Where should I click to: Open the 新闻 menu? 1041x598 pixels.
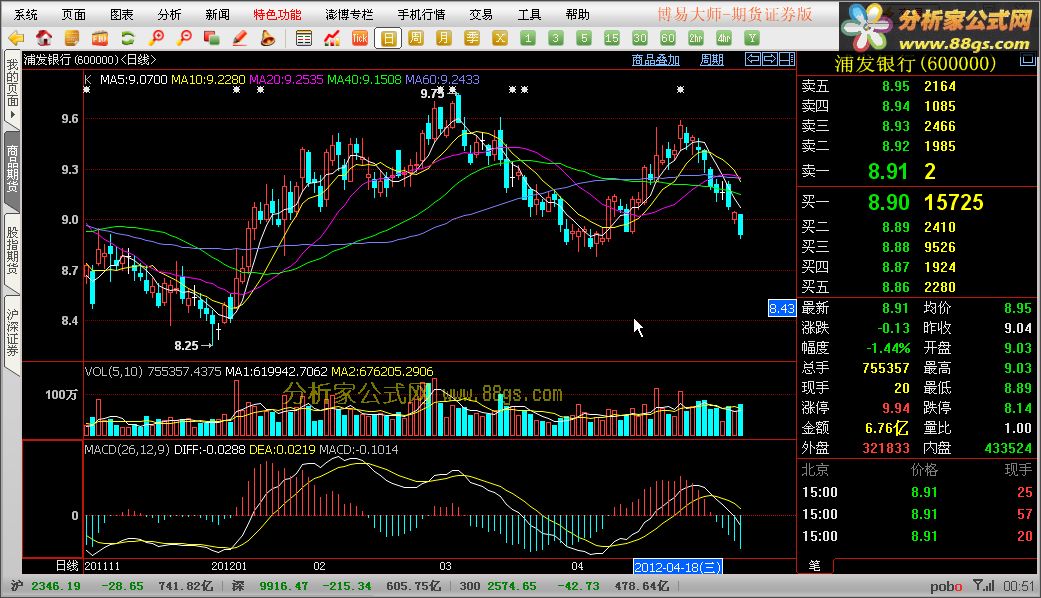coord(217,14)
